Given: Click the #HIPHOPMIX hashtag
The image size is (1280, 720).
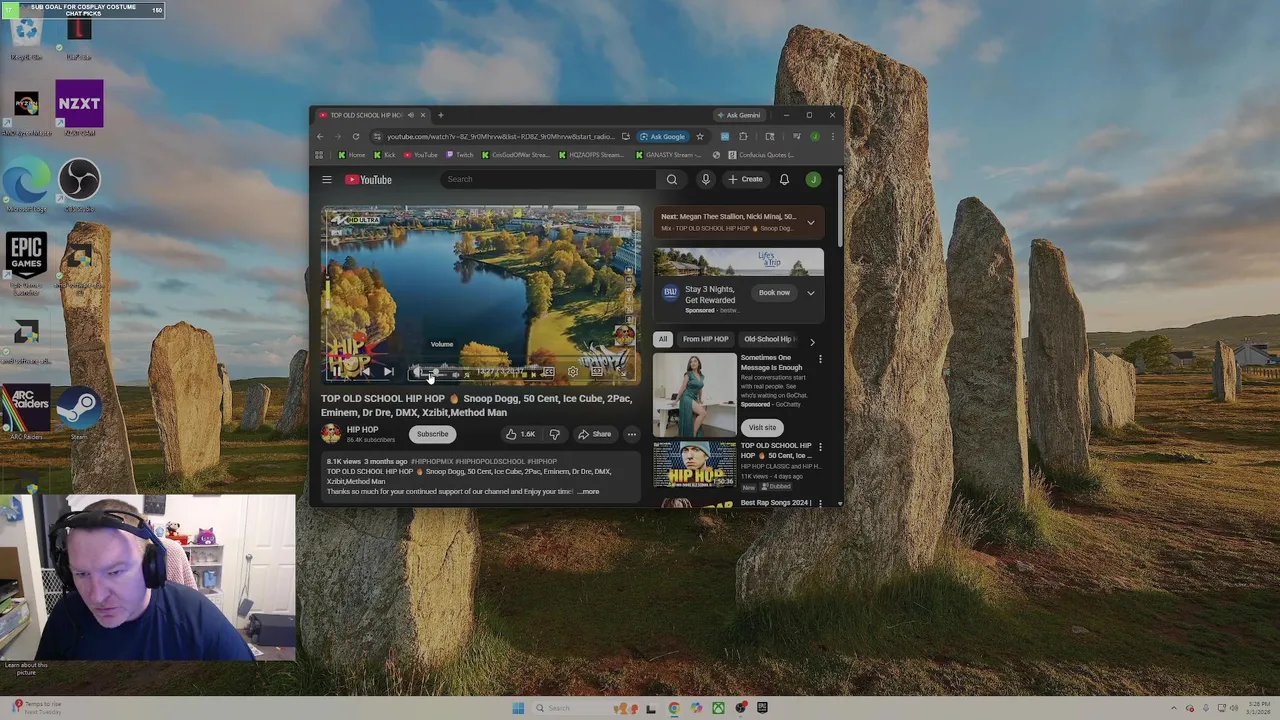Looking at the screenshot, I should click(431, 461).
